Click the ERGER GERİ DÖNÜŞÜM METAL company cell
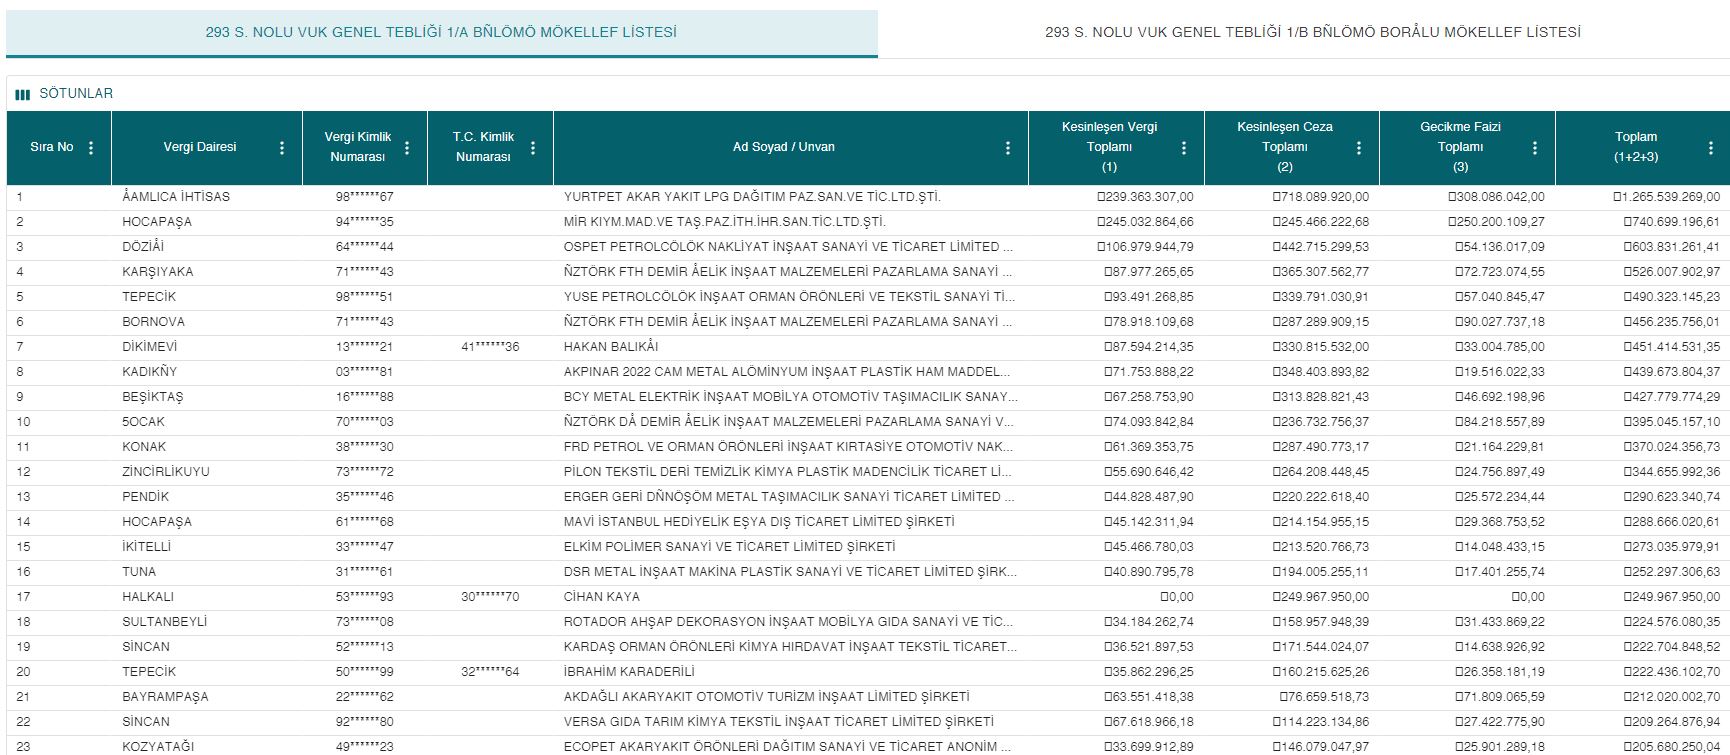The image size is (1730, 755). point(789,497)
